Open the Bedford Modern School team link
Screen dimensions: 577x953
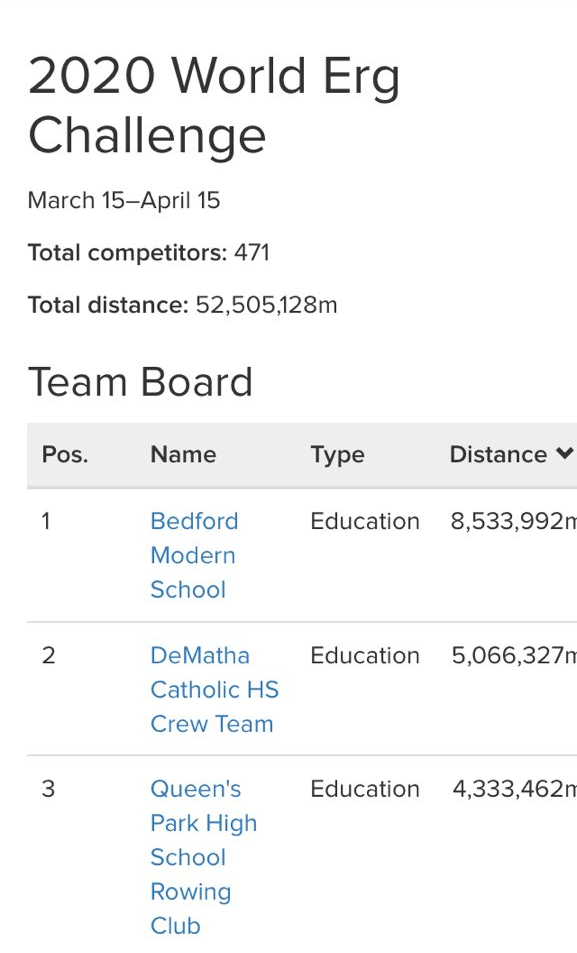coord(194,555)
